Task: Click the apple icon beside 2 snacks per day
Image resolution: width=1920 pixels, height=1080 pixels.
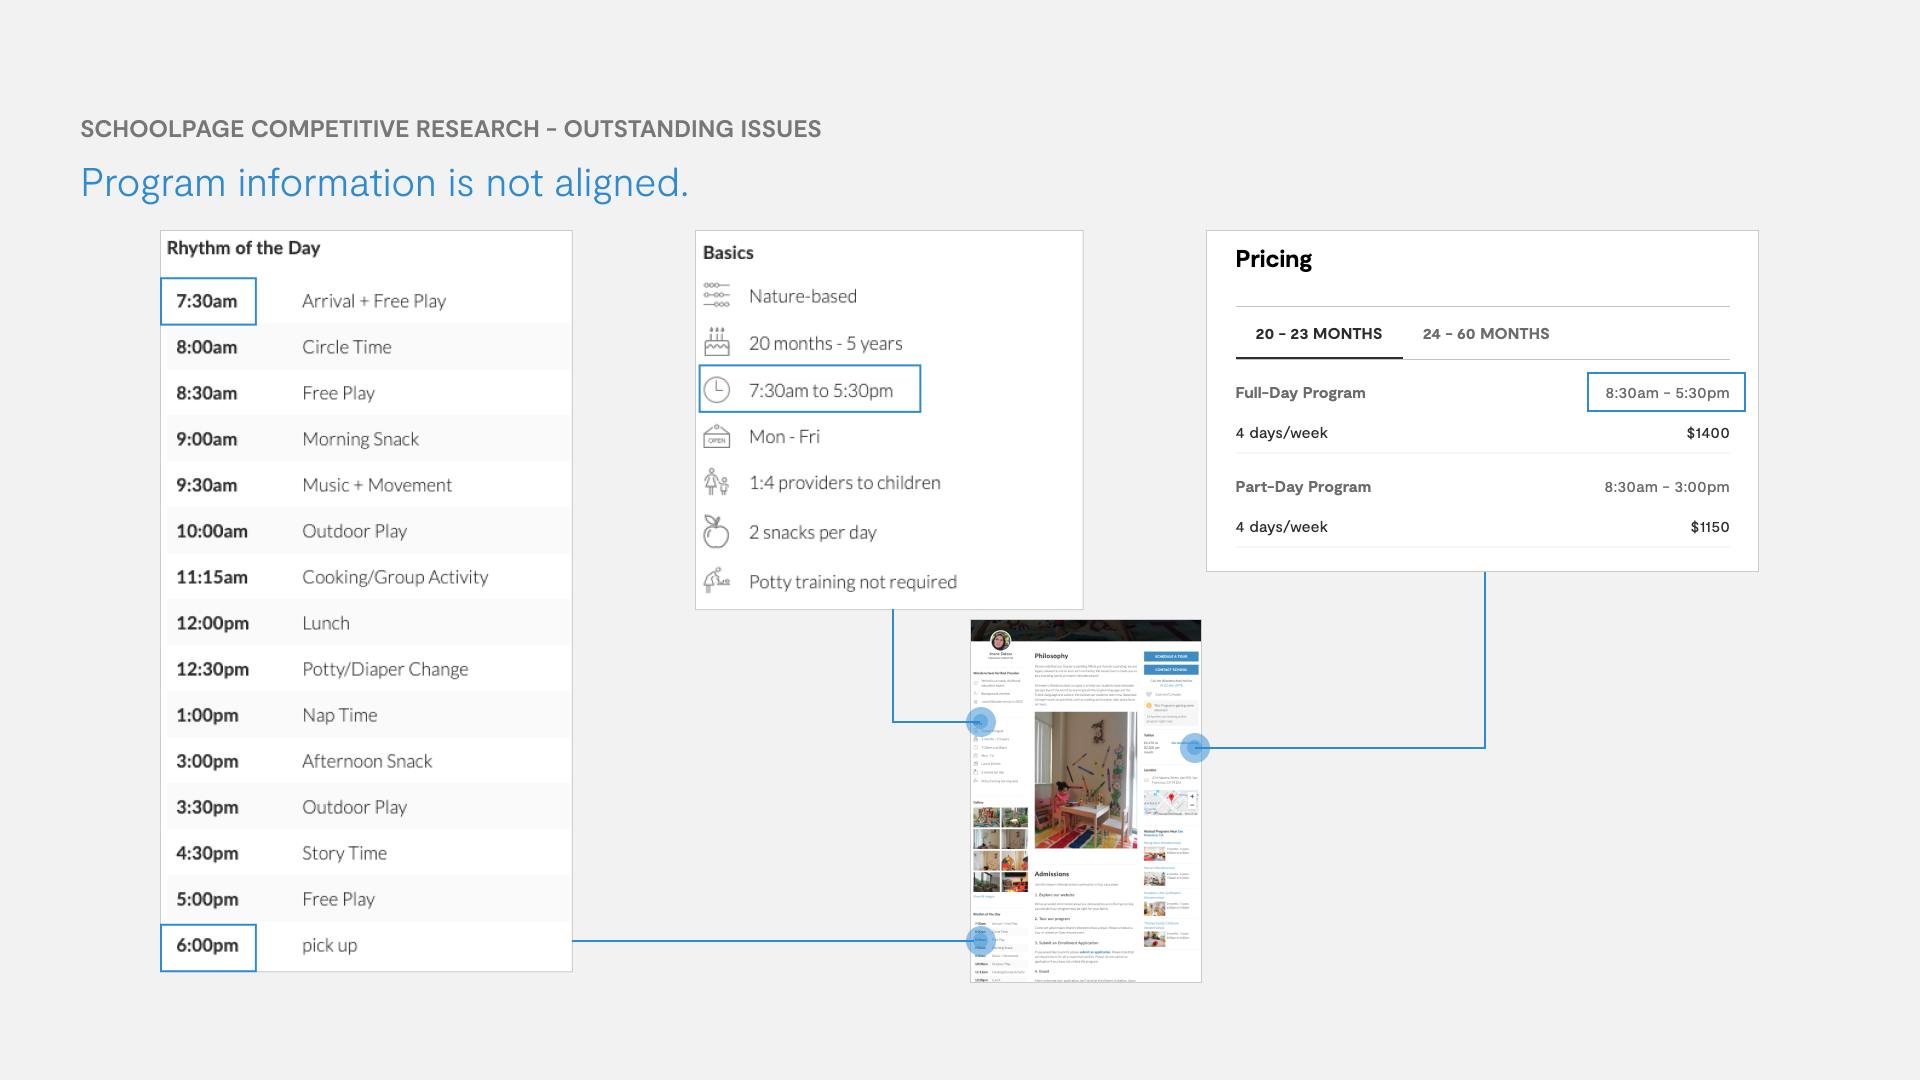Action: point(716,531)
